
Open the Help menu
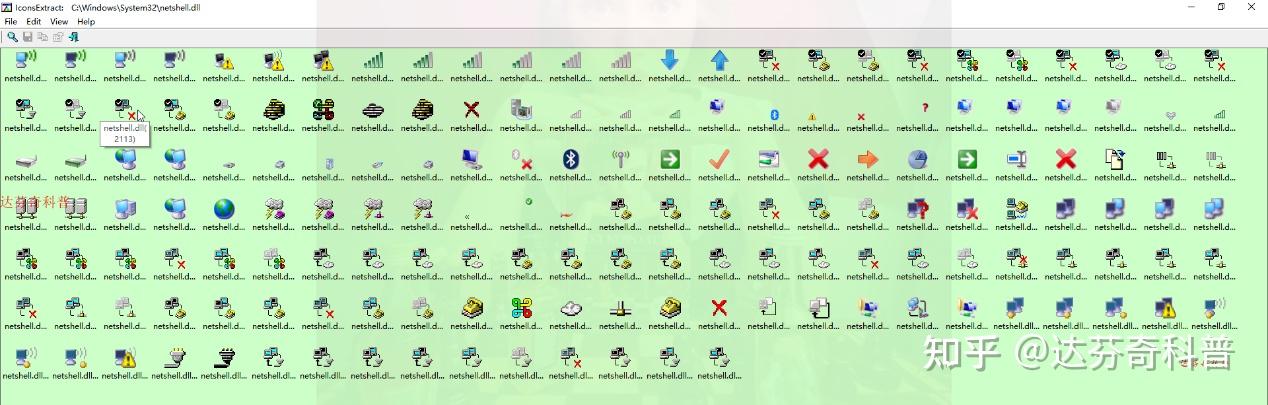point(86,21)
